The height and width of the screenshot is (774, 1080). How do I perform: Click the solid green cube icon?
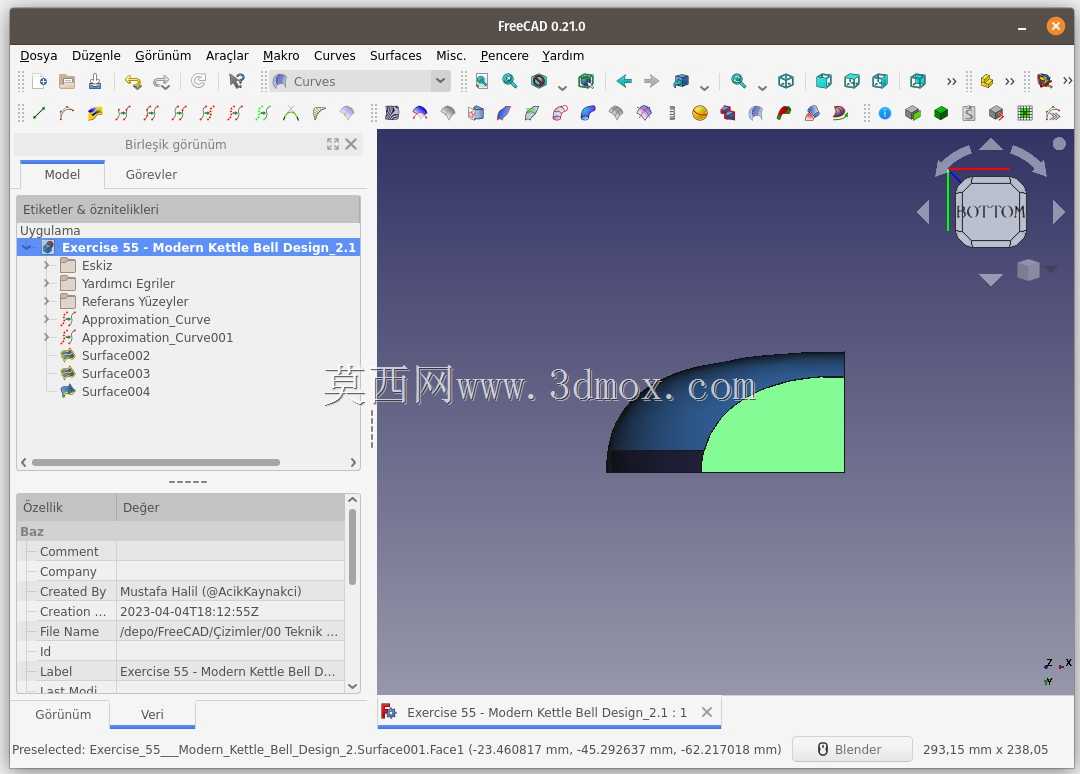(x=941, y=113)
